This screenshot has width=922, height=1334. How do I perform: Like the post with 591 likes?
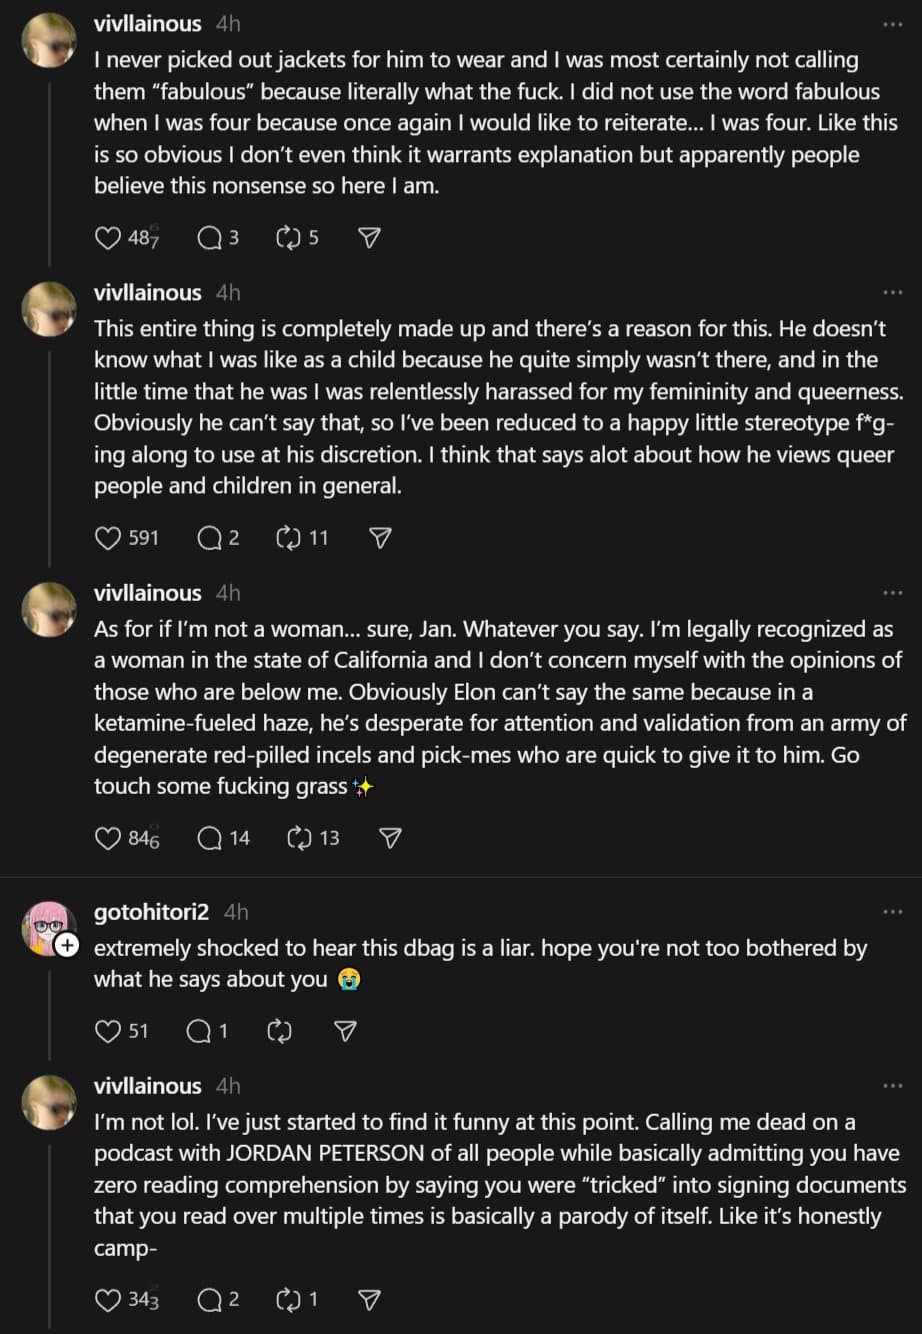[108, 538]
